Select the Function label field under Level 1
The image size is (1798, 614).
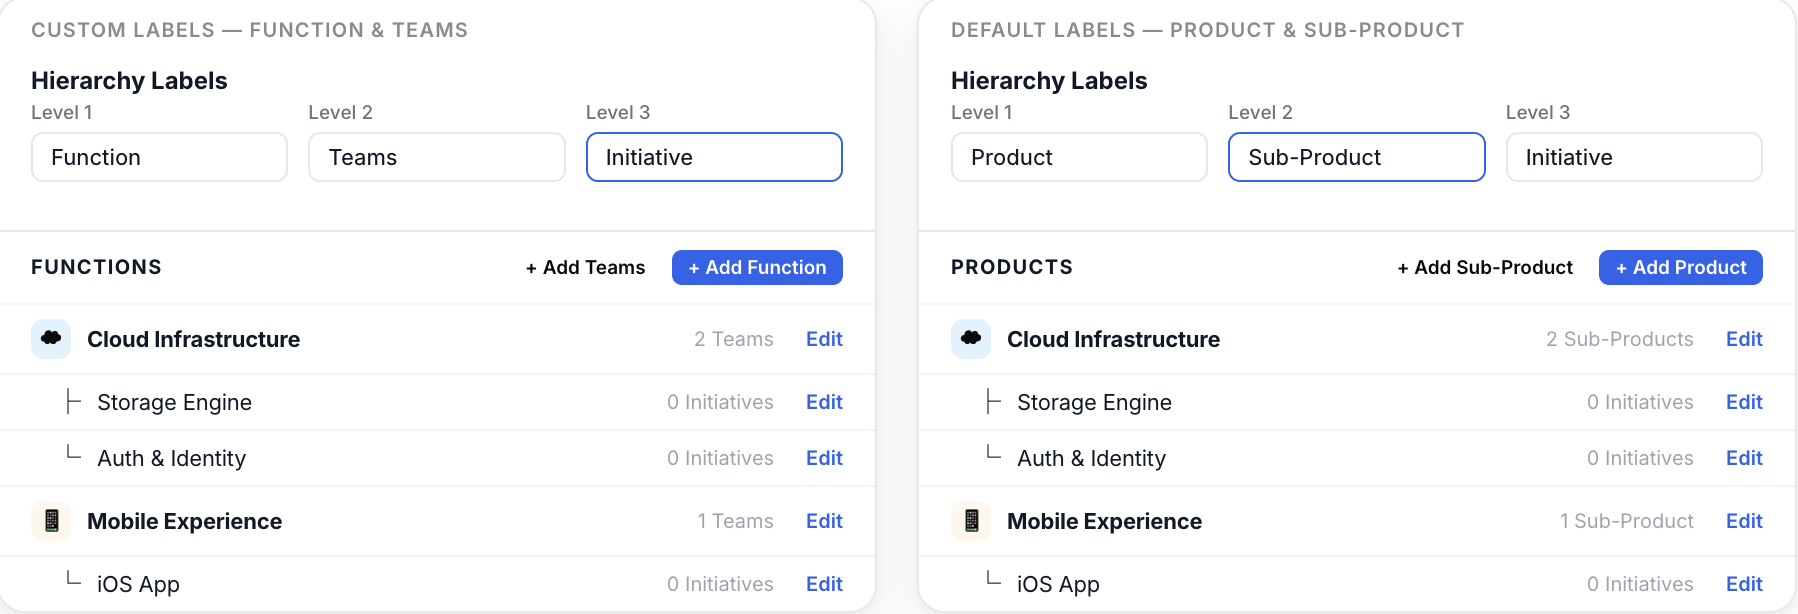[159, 157]
